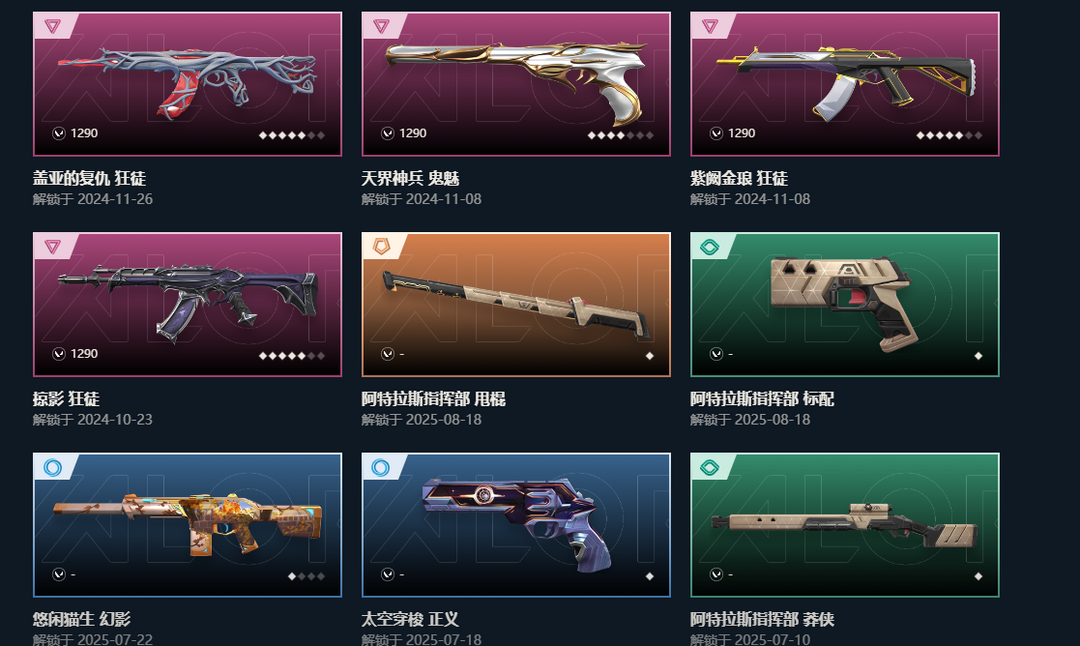Open the 阿特拉斯指挥部 甩棍 title link
1080x646 pixels.
433,399
